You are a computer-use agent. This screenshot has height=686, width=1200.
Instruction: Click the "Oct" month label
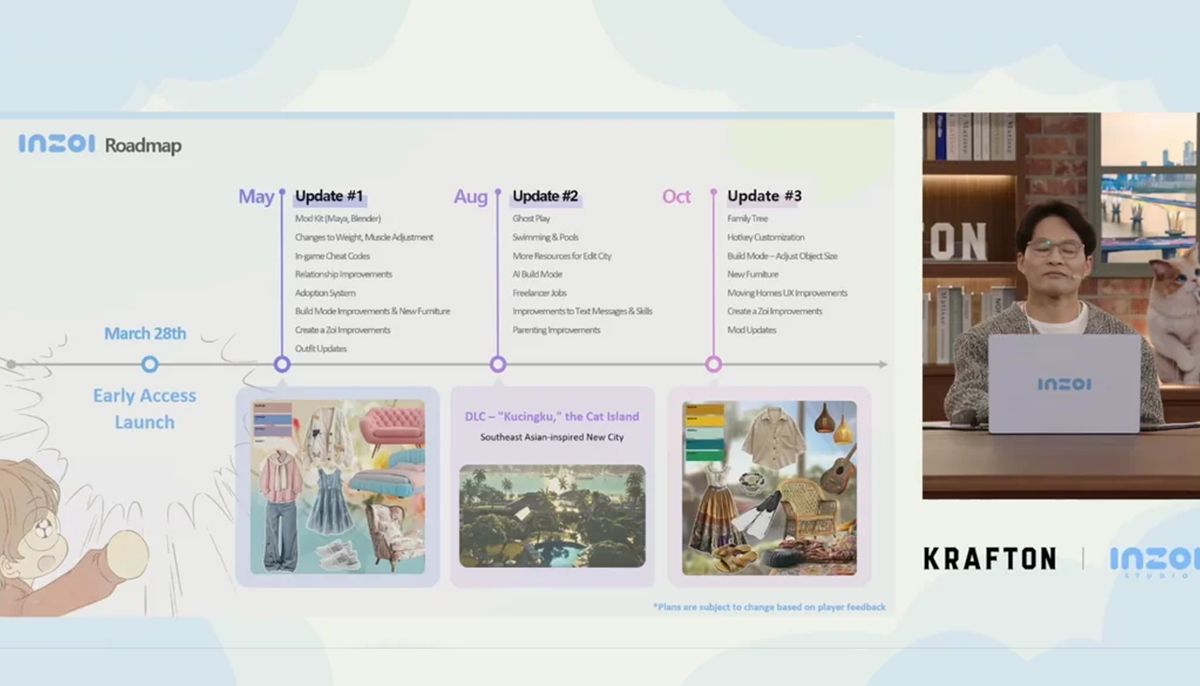(677, 196)
